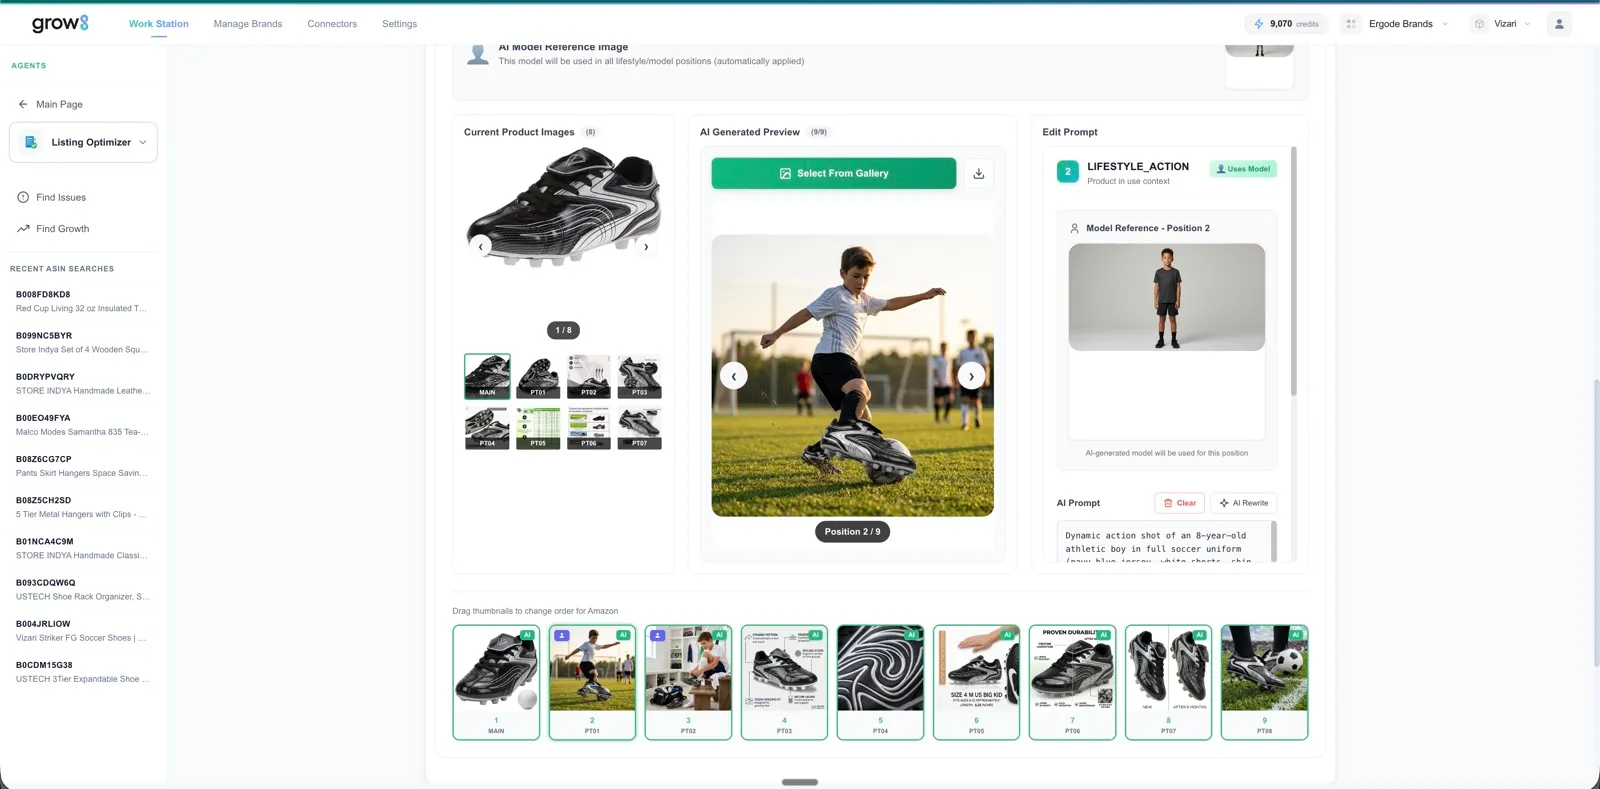Click the lightning credits icon
The image size is (1600, 789).
tap(1259, 24)
